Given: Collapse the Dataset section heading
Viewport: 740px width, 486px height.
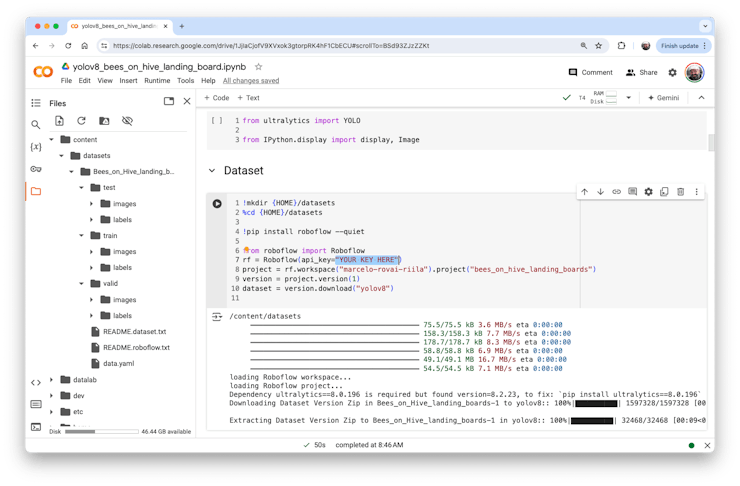Looking at the screenshot, I should tap(212, 171).
